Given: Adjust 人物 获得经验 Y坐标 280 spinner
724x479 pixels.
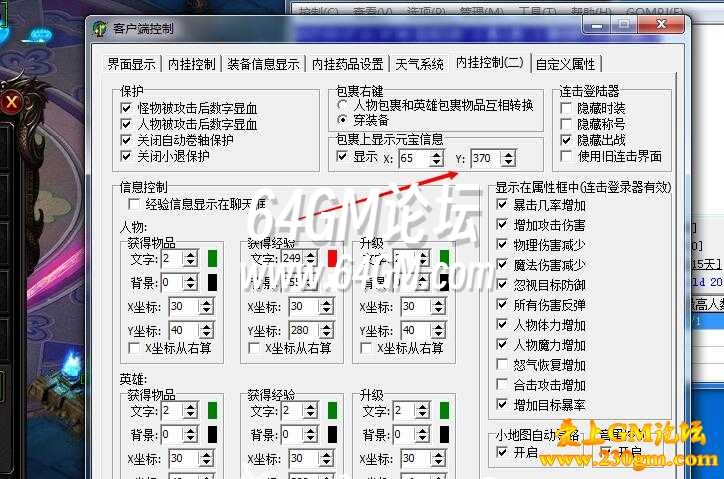Looking at the screenshot, I should (326, 330).
